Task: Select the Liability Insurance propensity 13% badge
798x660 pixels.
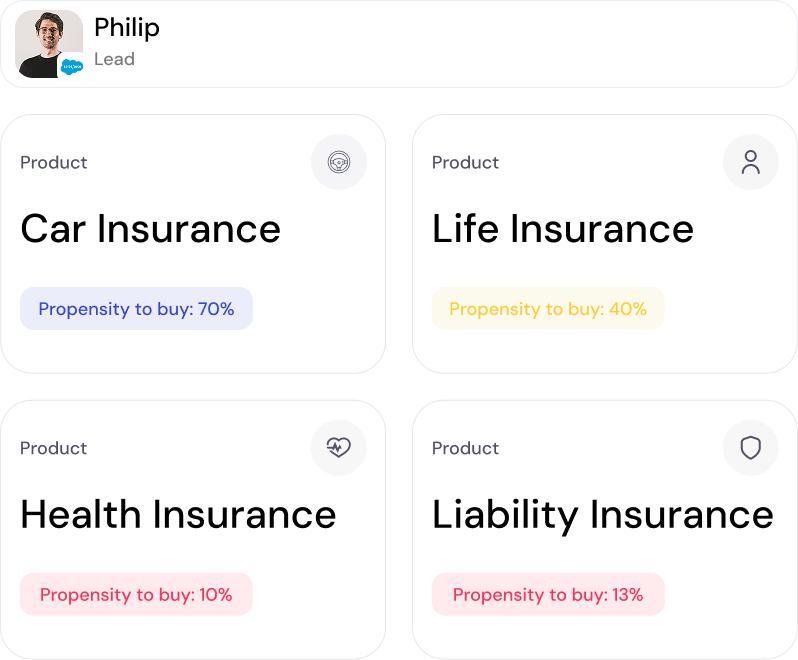Action: pyautogui.click(x=548, y=595)
